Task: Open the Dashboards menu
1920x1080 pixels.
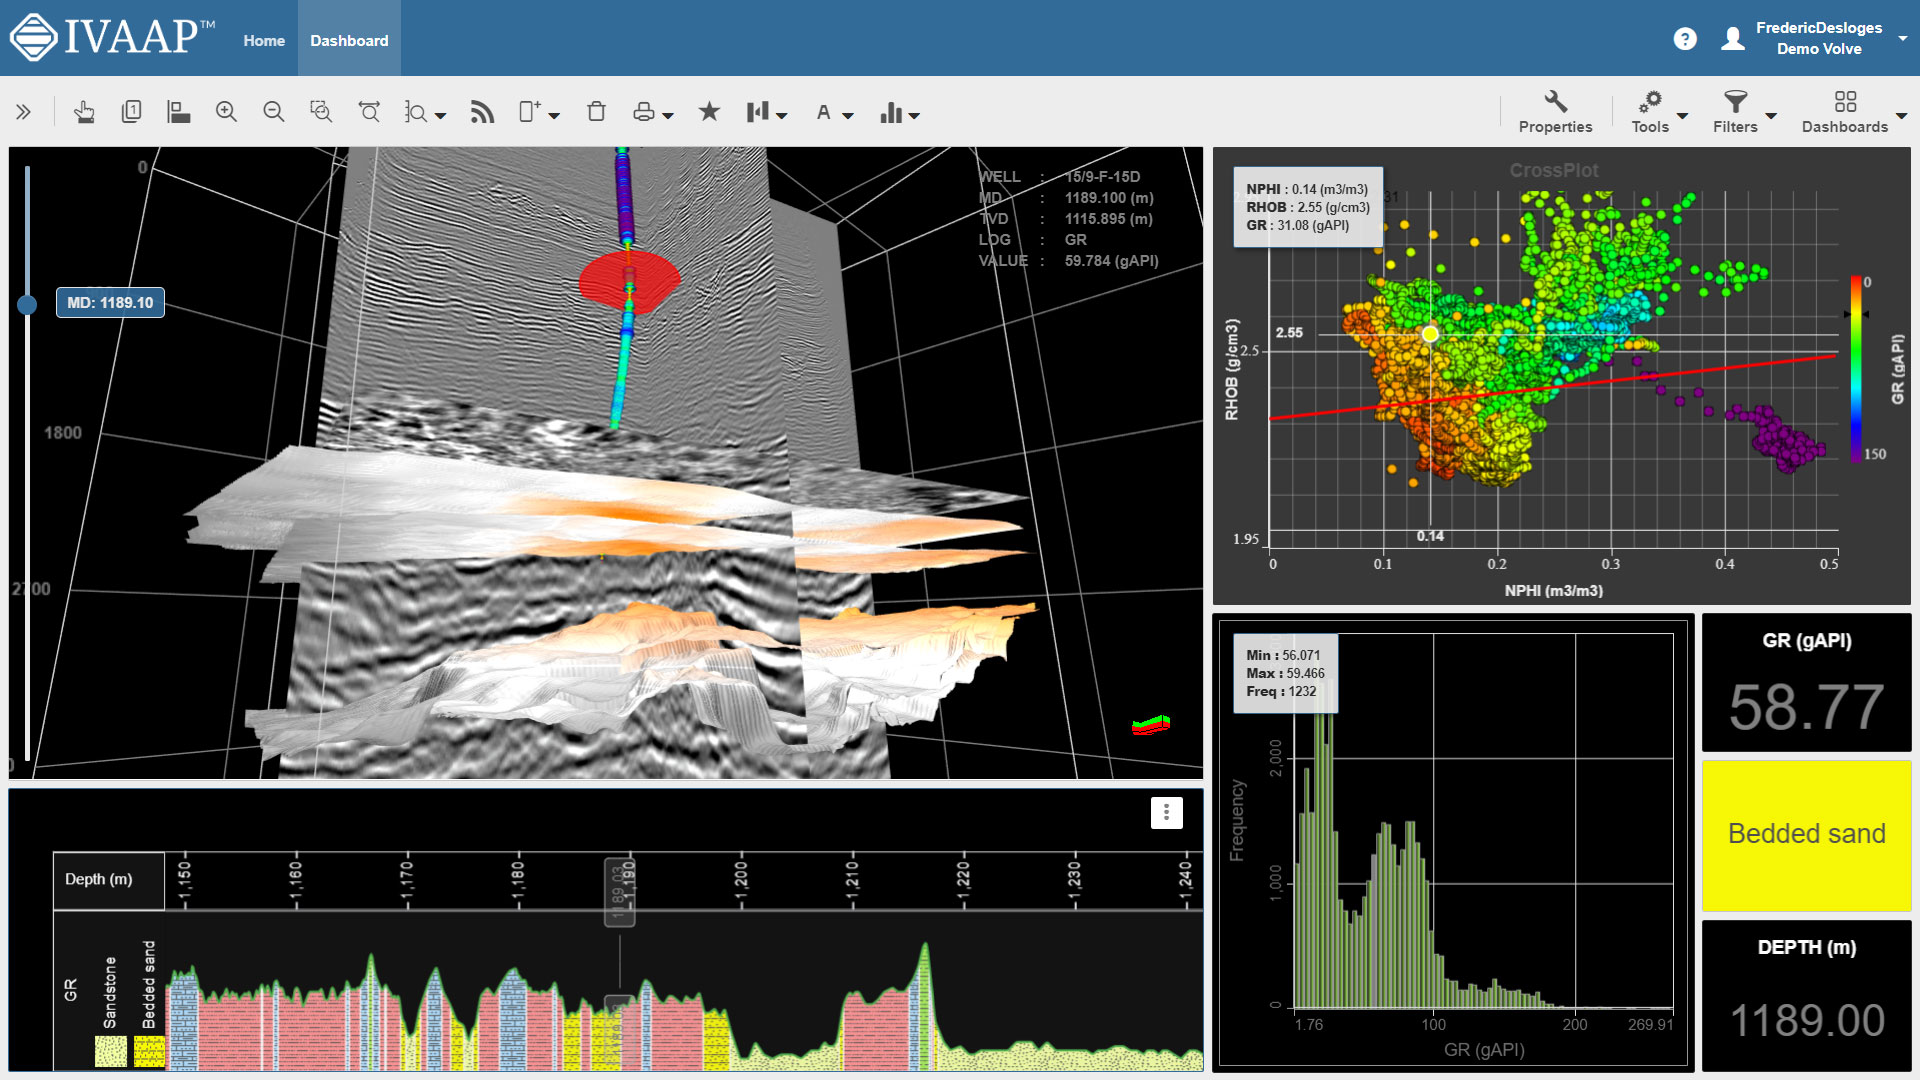Action: point(1845,112)
